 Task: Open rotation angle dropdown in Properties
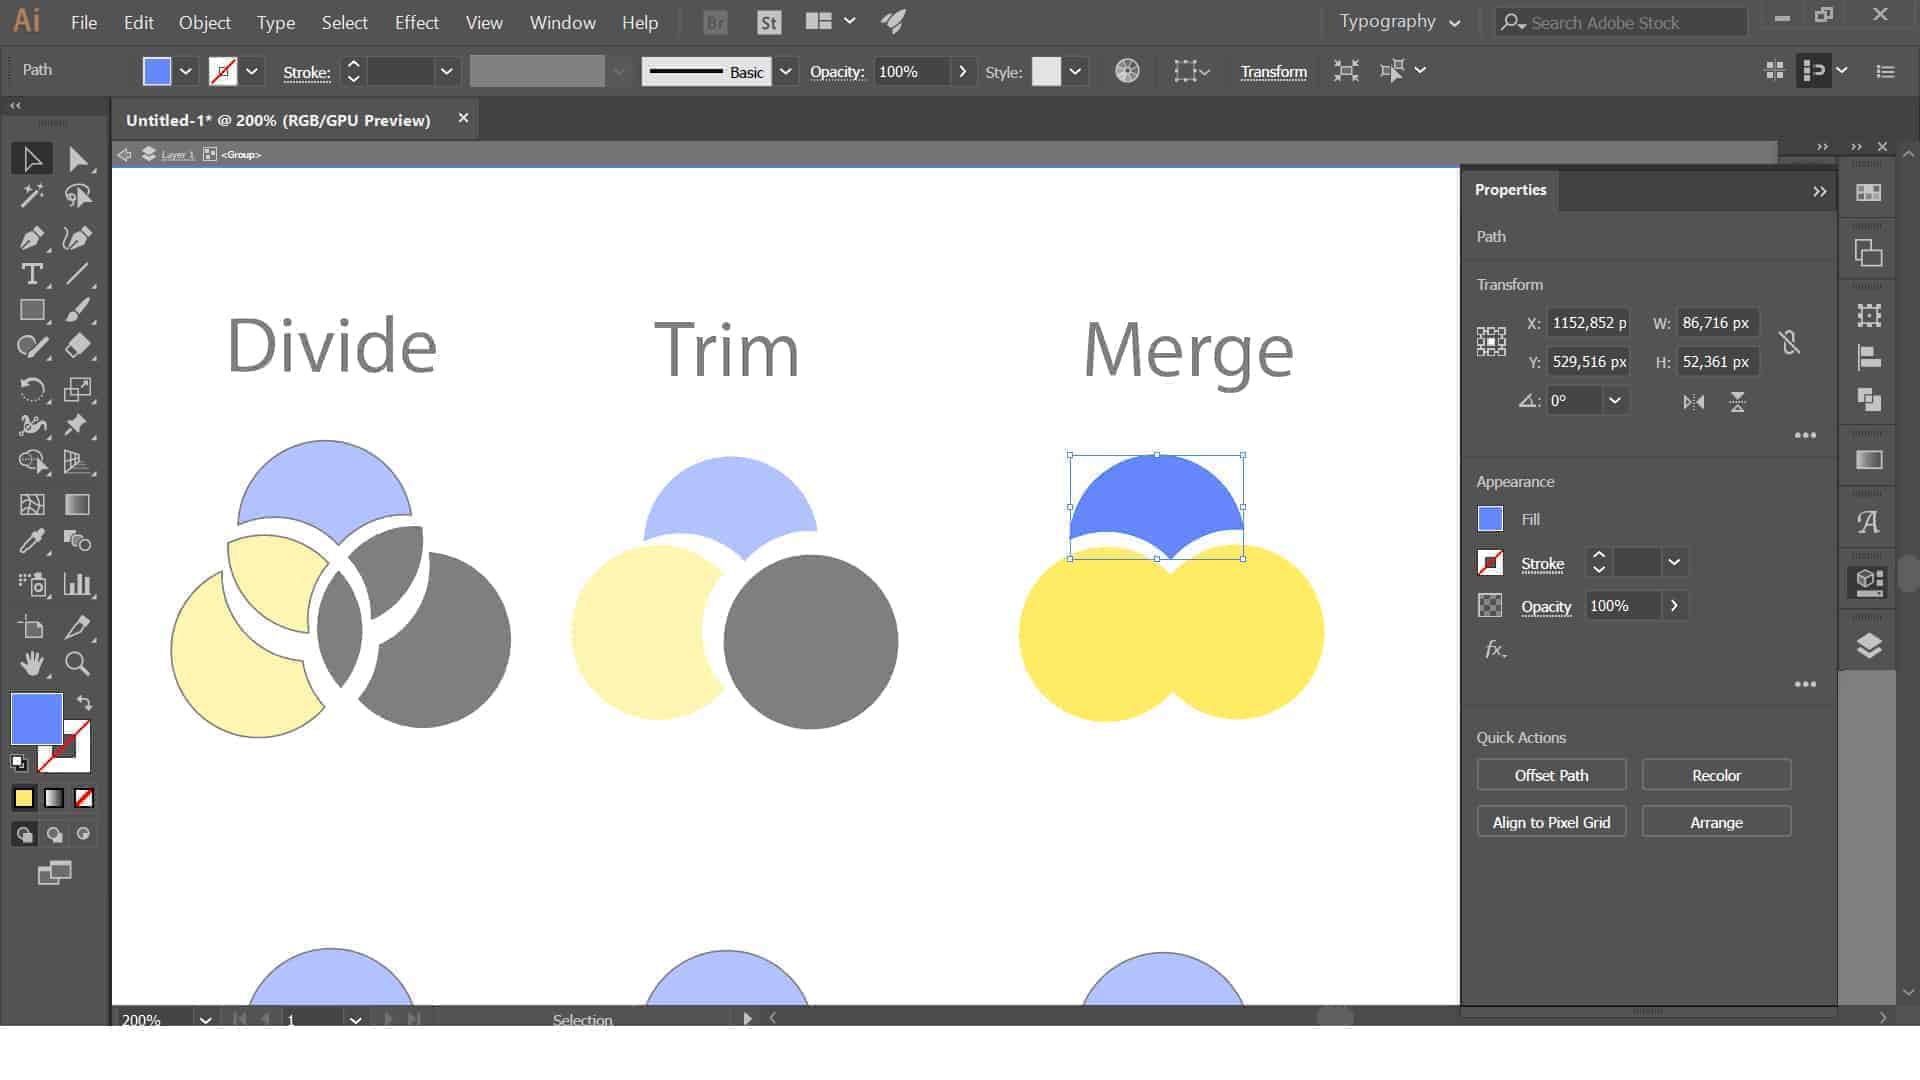pos(1614,401)
